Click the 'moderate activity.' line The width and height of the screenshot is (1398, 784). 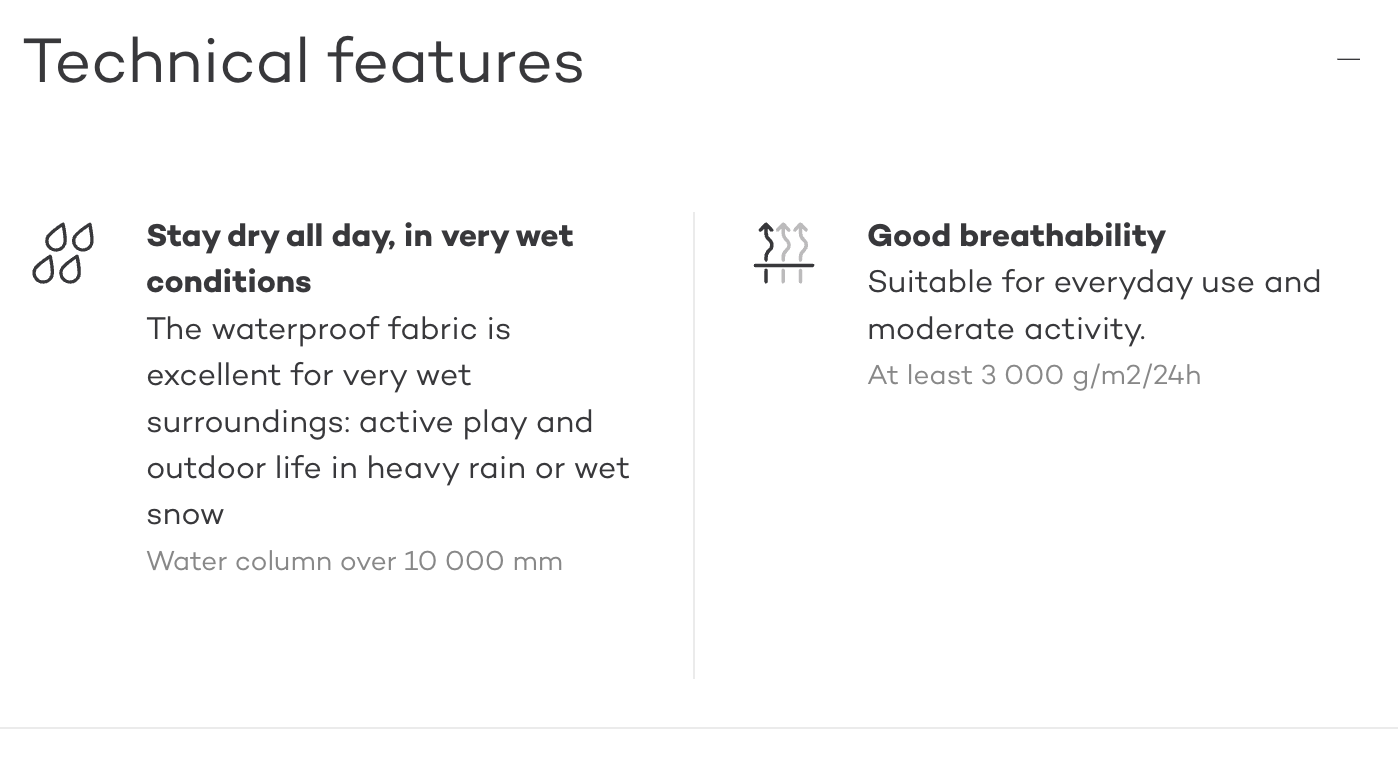[1006, 329]
